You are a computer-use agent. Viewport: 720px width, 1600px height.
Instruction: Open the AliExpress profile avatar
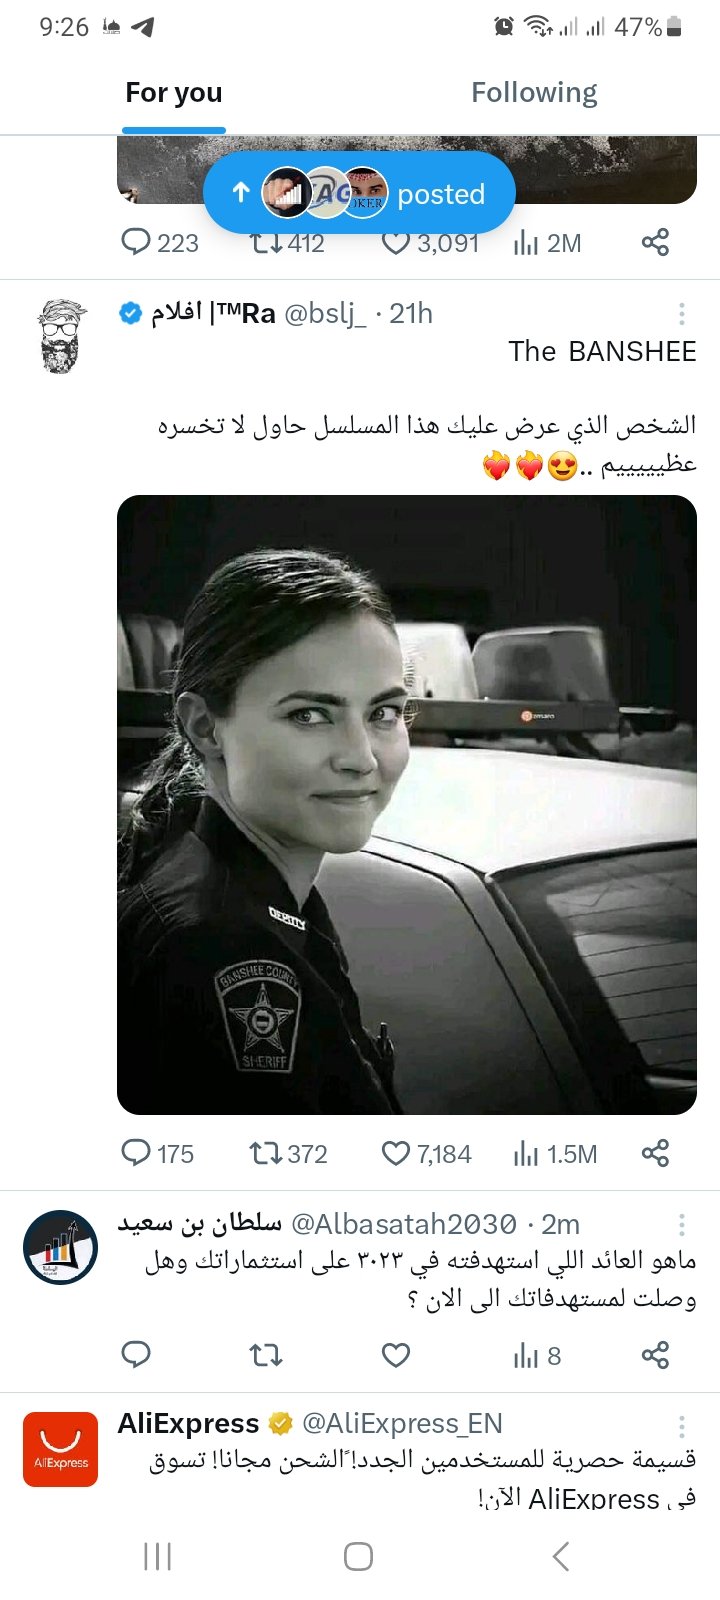point(61,1449)
